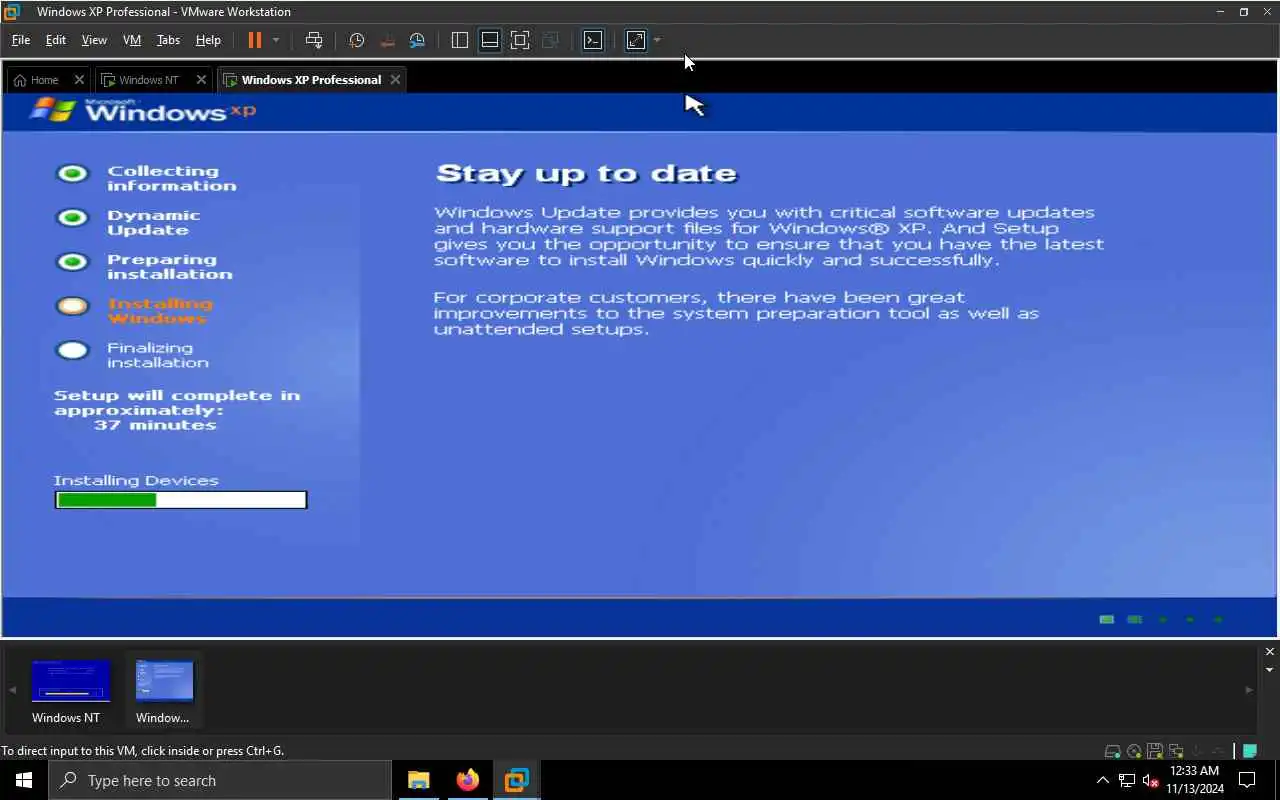This screenshot has height=800, width=1280.
Task: Pause the virtual machine with the orange button
Action: pyautogui.click(x=254, y=40)
